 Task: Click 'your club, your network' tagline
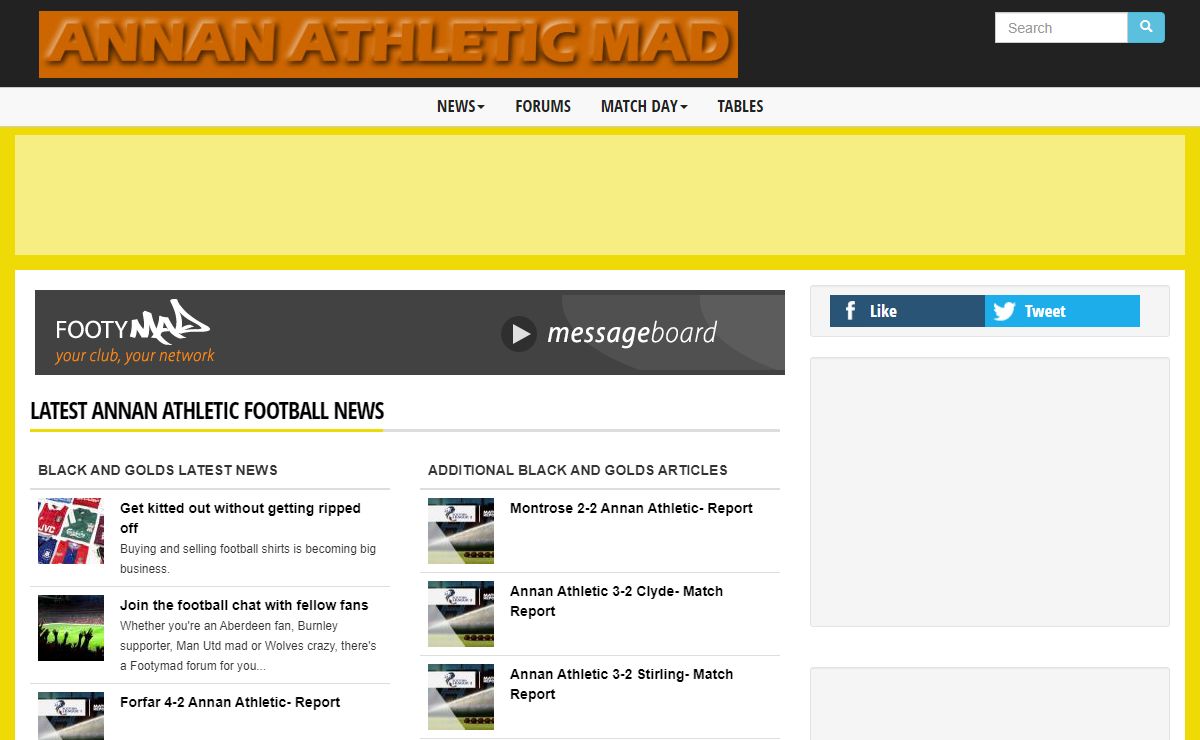(135, 356)
